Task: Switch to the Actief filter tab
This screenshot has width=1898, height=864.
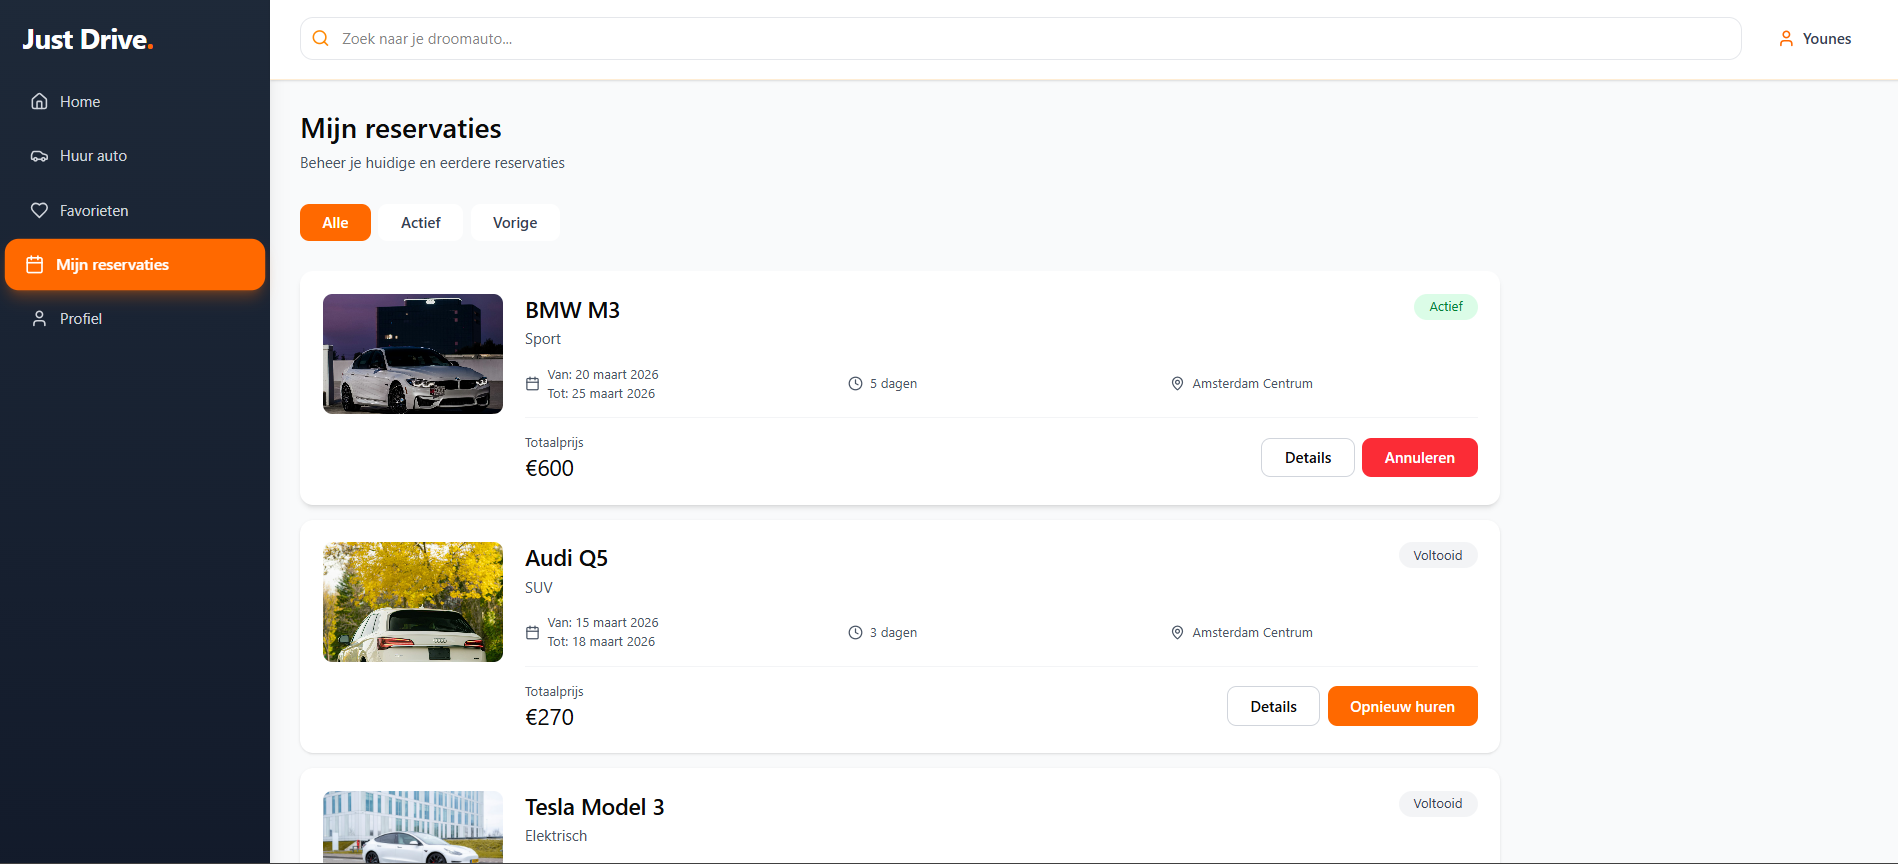Action: pyautogui.click(x=421, y=222)
